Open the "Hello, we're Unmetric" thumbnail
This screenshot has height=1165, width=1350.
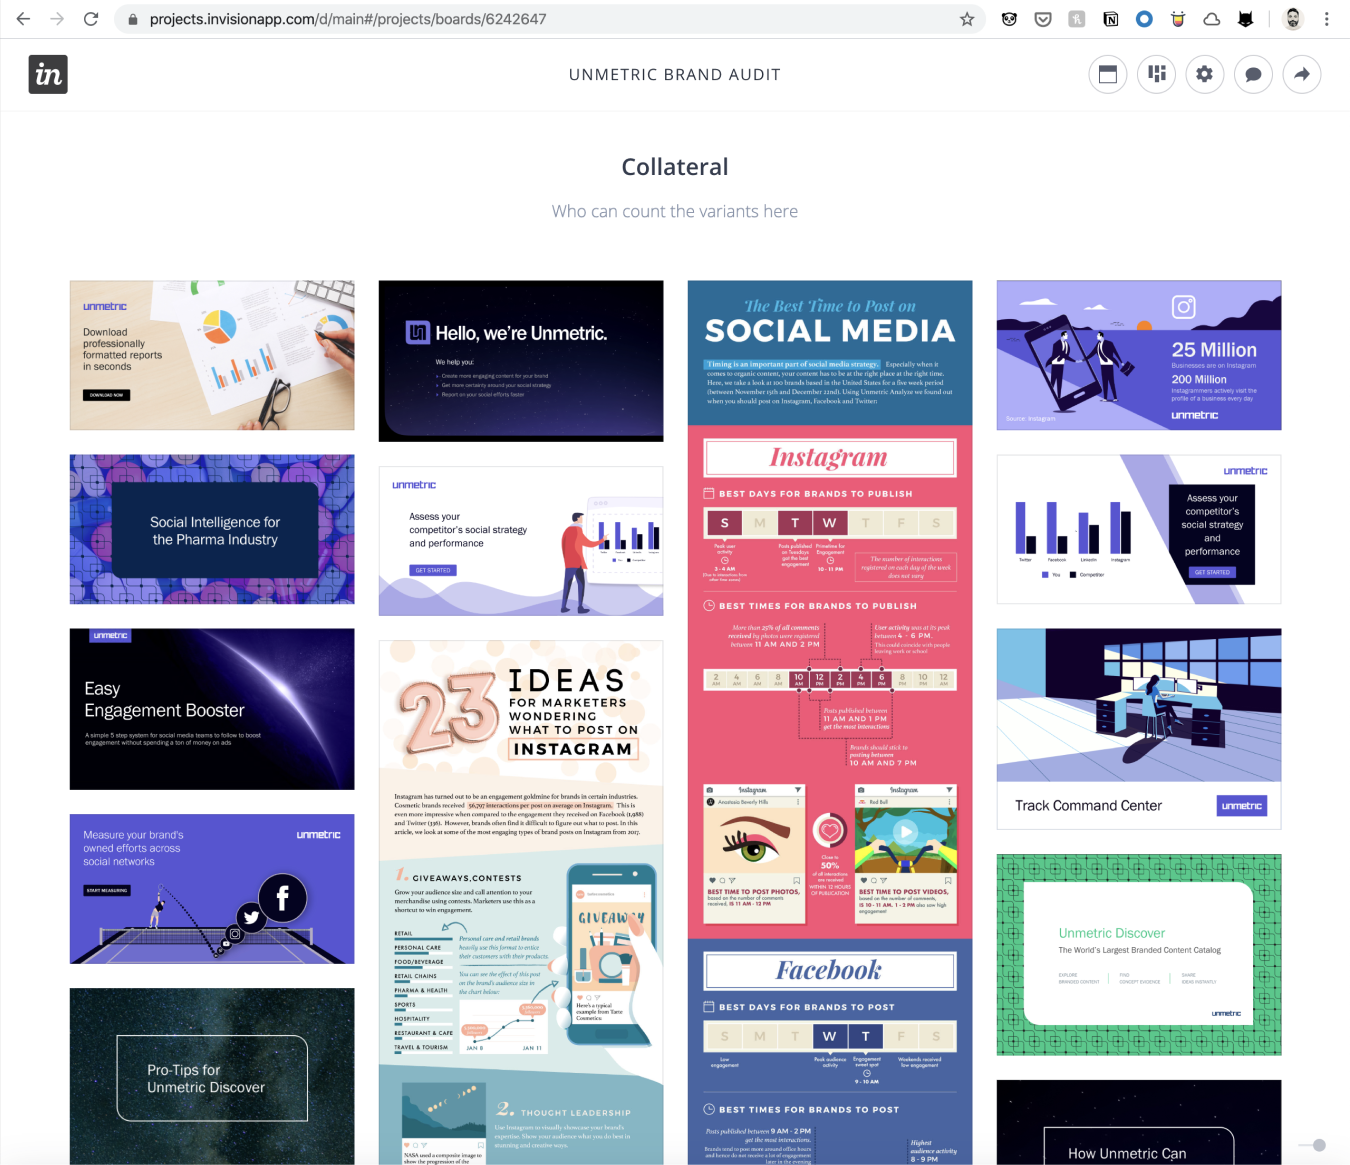[x=521, y=361]
